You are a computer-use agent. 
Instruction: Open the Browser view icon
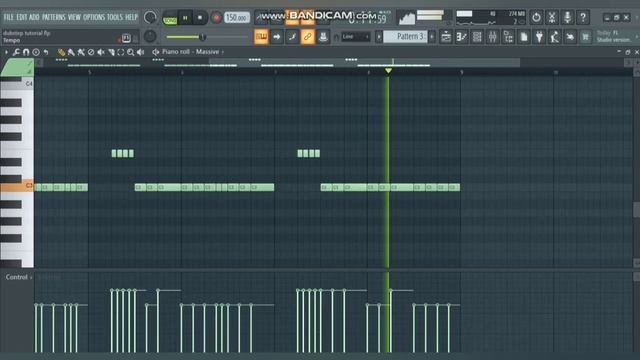tap(508, 37)
